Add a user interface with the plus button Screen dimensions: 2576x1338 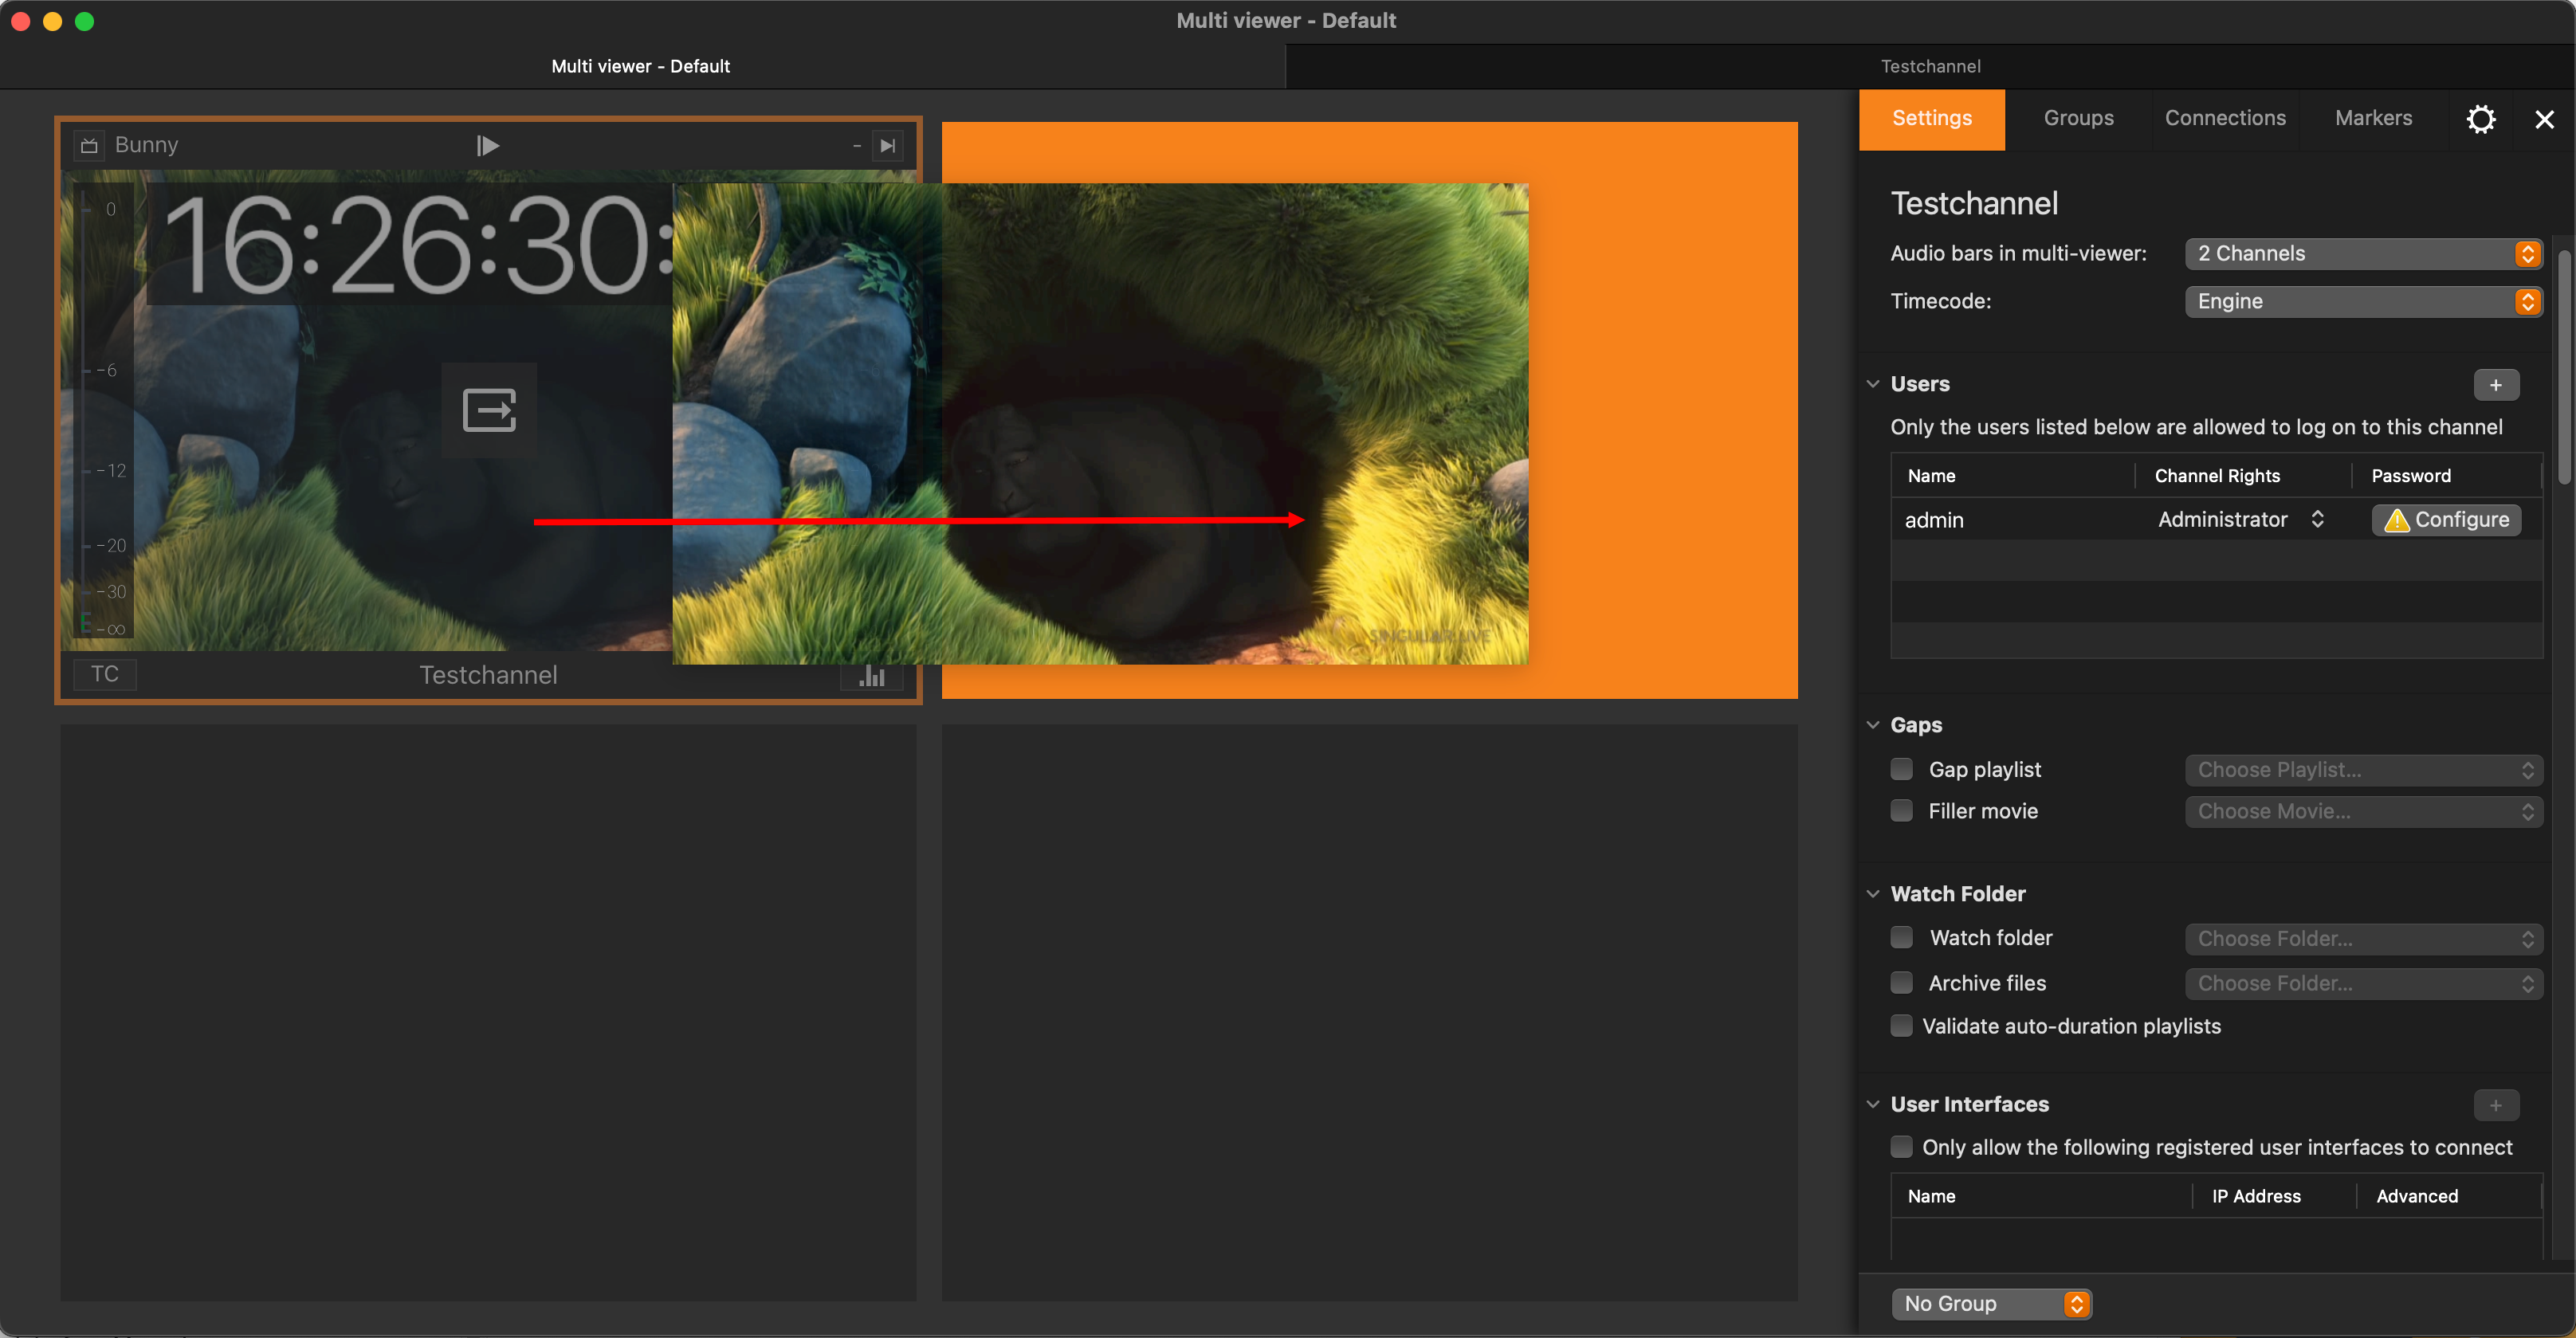[x=2496, y=1105]
